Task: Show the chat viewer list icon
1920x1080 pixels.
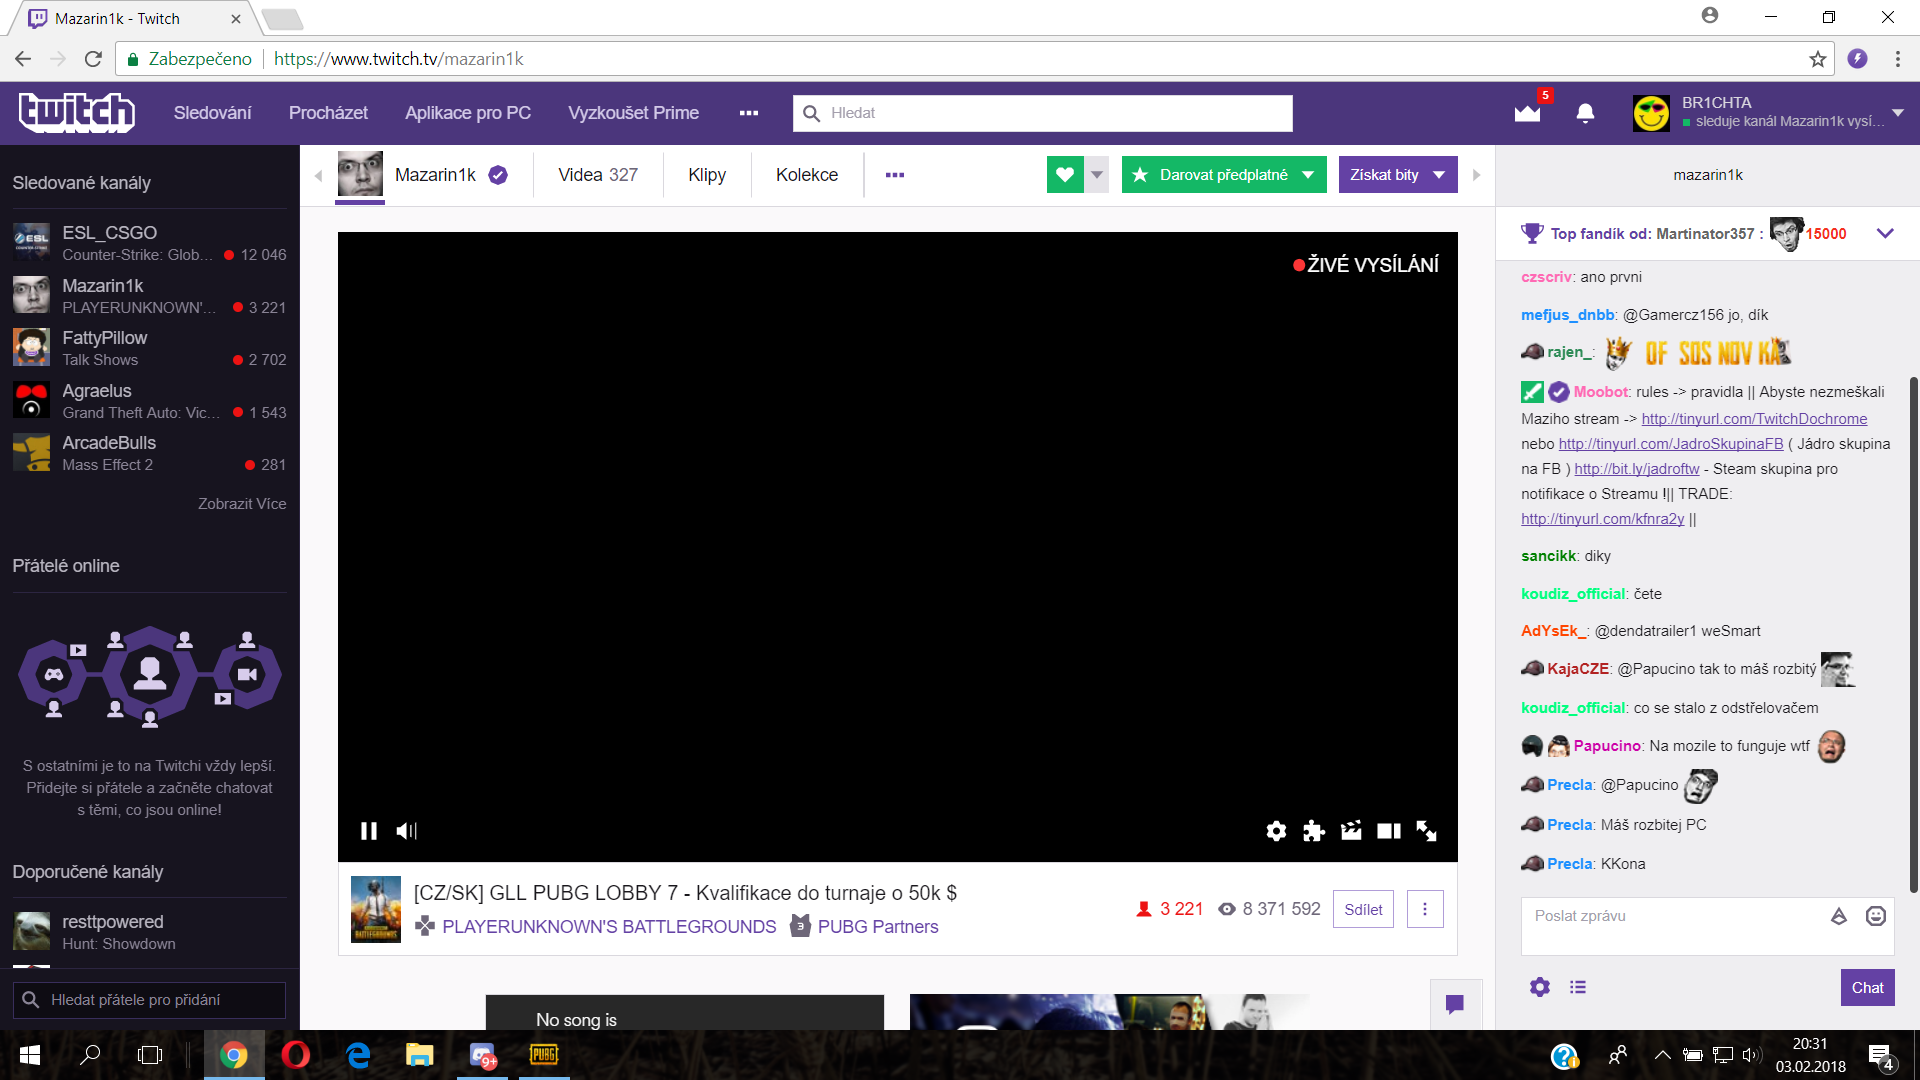Action: point(1578,987)
